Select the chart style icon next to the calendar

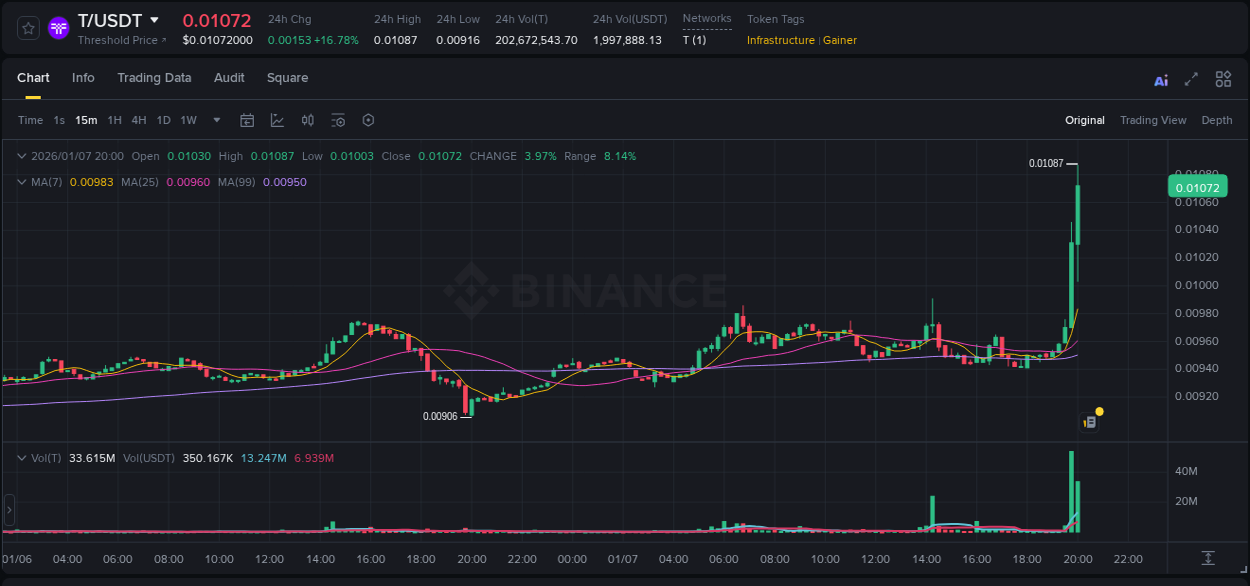pos(278,120)
